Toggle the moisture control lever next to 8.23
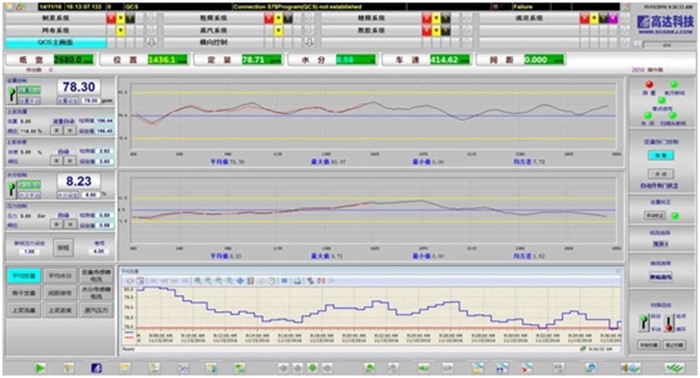Viewport: 700px width, 378px height. click(x=12, y=189)
